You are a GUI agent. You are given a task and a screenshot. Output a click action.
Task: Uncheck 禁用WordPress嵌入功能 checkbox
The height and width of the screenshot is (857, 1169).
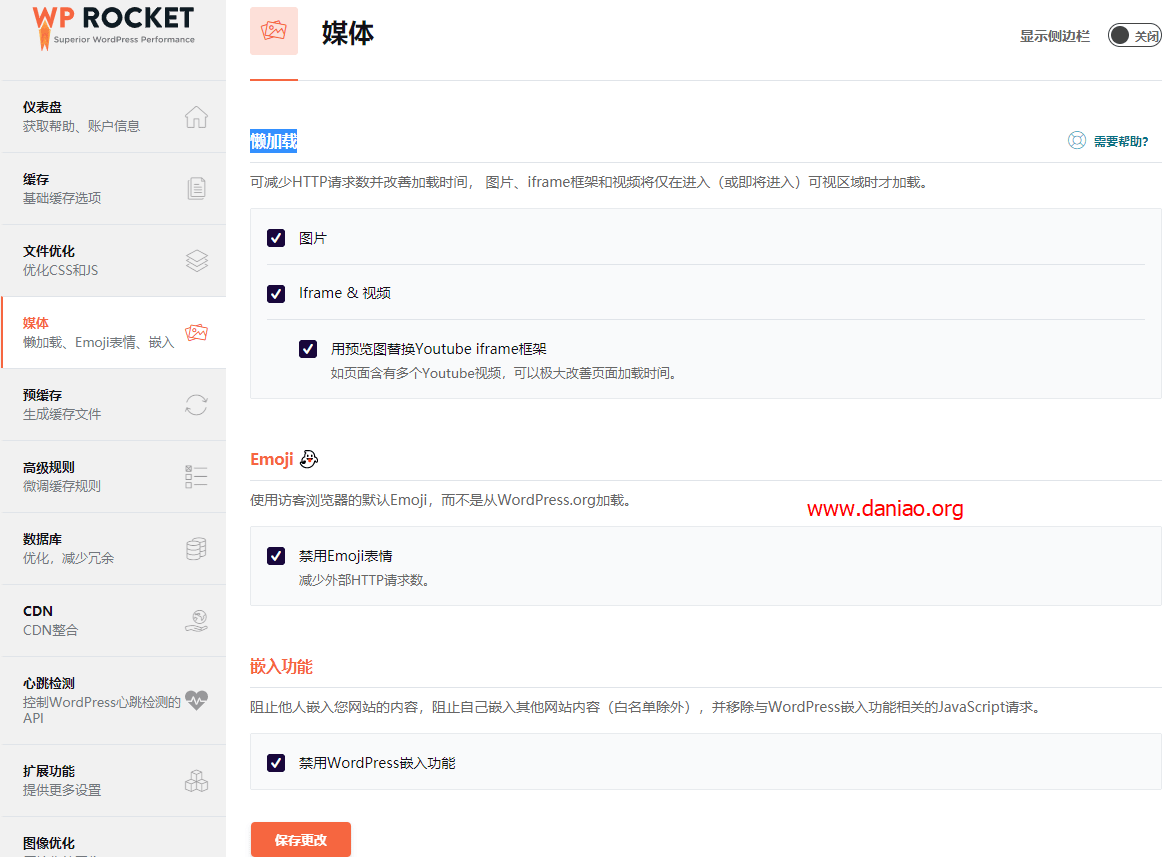coord(276,763)
